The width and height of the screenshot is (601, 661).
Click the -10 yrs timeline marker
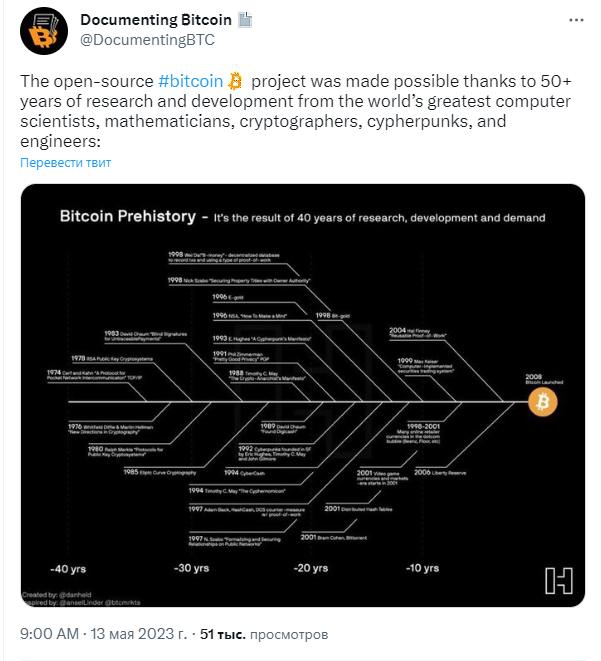click(422, 568)
